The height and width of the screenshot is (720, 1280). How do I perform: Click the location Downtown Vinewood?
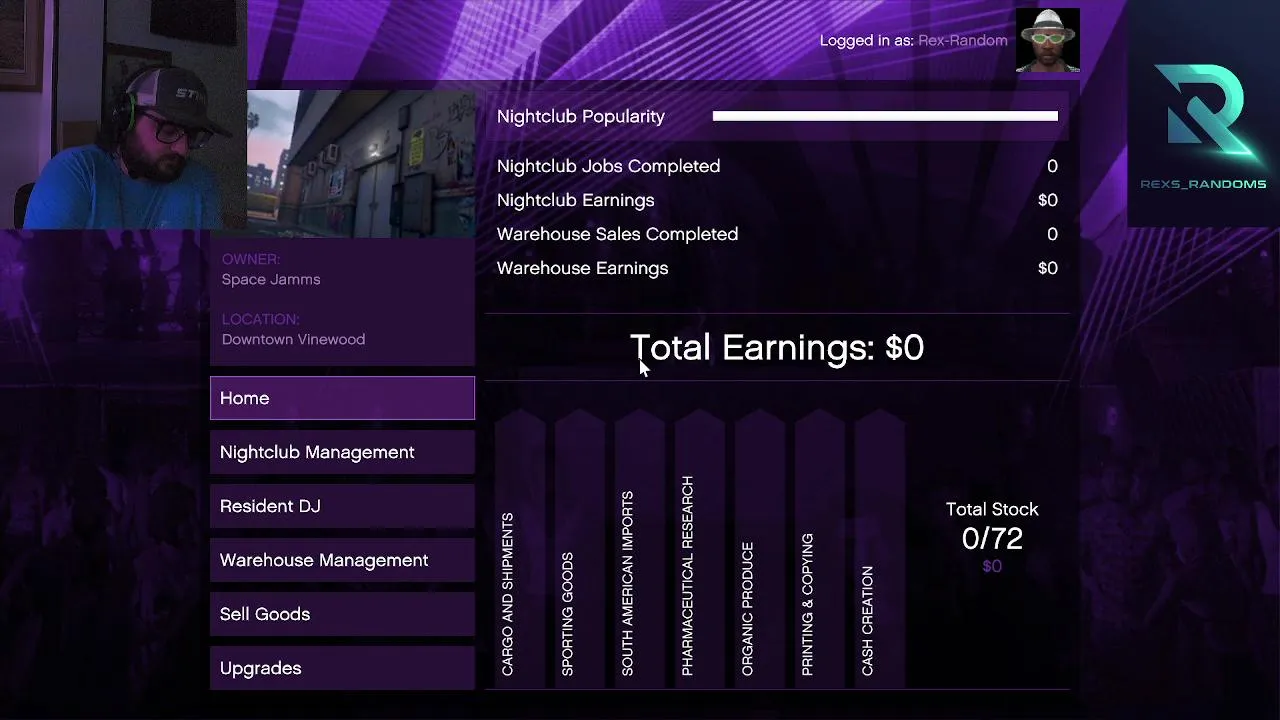click(x=293, y=339)
